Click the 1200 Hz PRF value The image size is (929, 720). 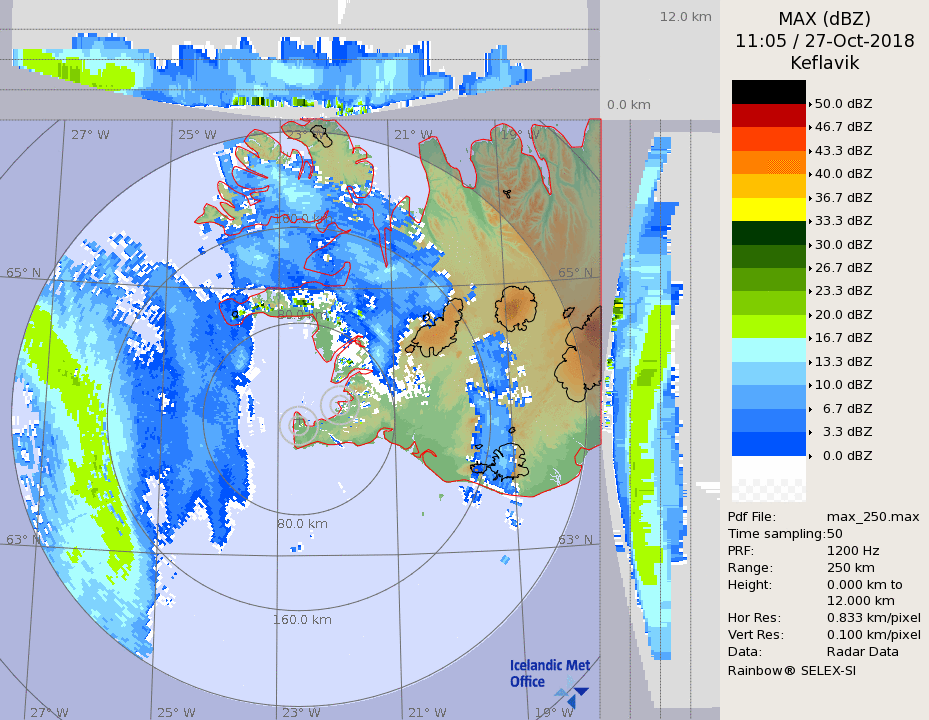tap(853, 550)
